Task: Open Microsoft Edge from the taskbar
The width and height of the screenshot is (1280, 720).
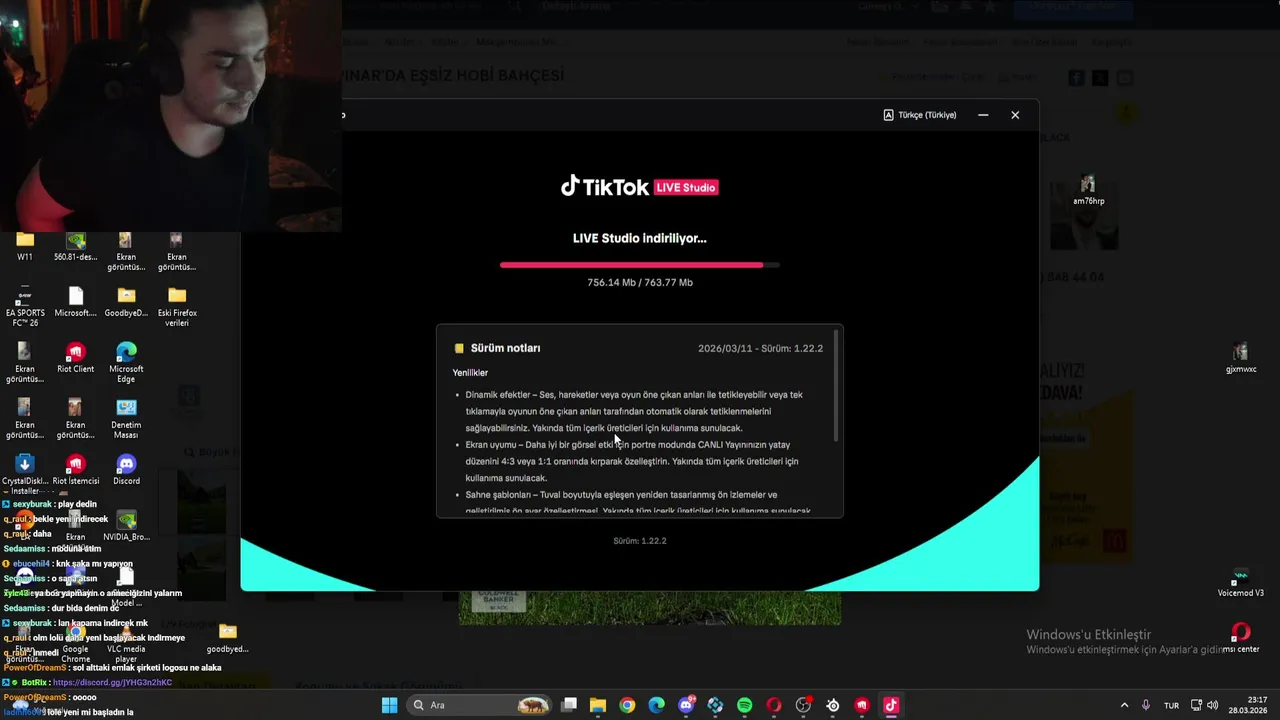Action: tap(656, 705)
